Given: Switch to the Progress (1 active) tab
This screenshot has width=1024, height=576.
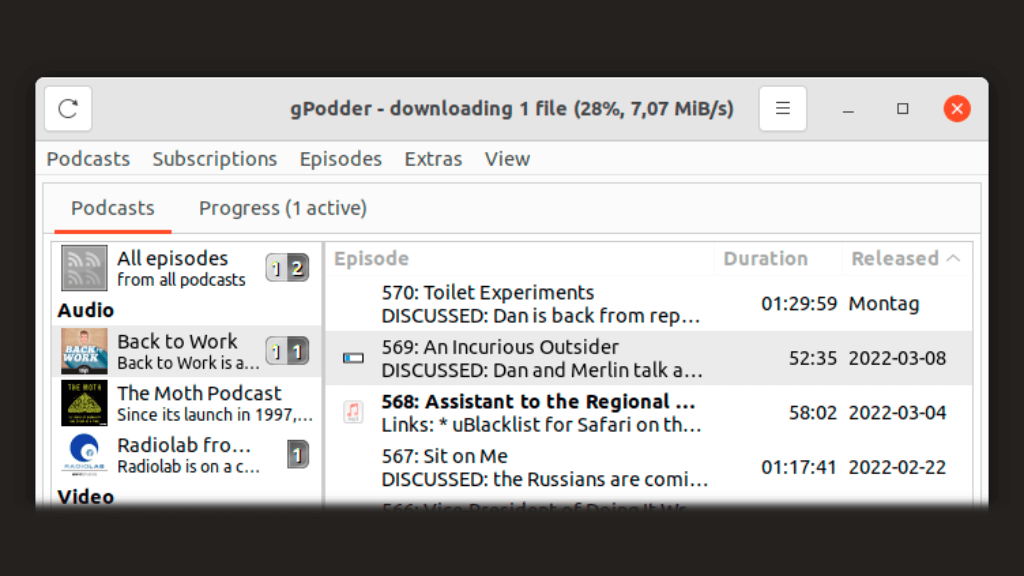Looking at the screenshot, I should tap(282, 208).
